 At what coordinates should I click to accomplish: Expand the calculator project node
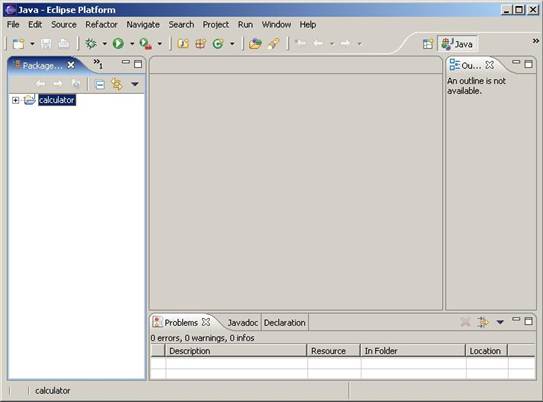point(15,100)
